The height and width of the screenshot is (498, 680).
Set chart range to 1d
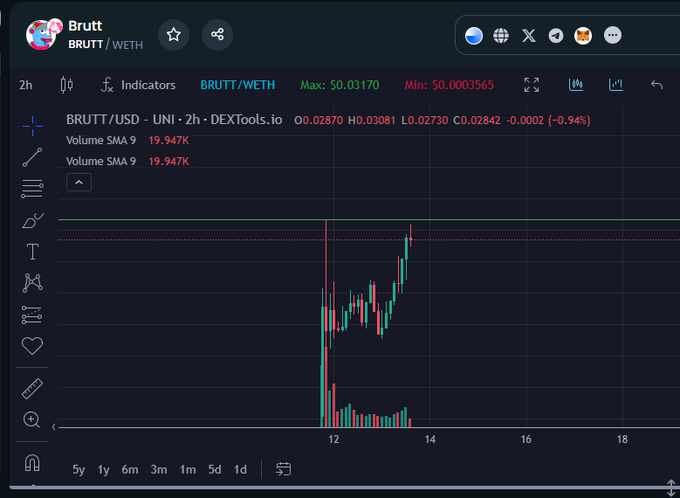tap(240, 470)
